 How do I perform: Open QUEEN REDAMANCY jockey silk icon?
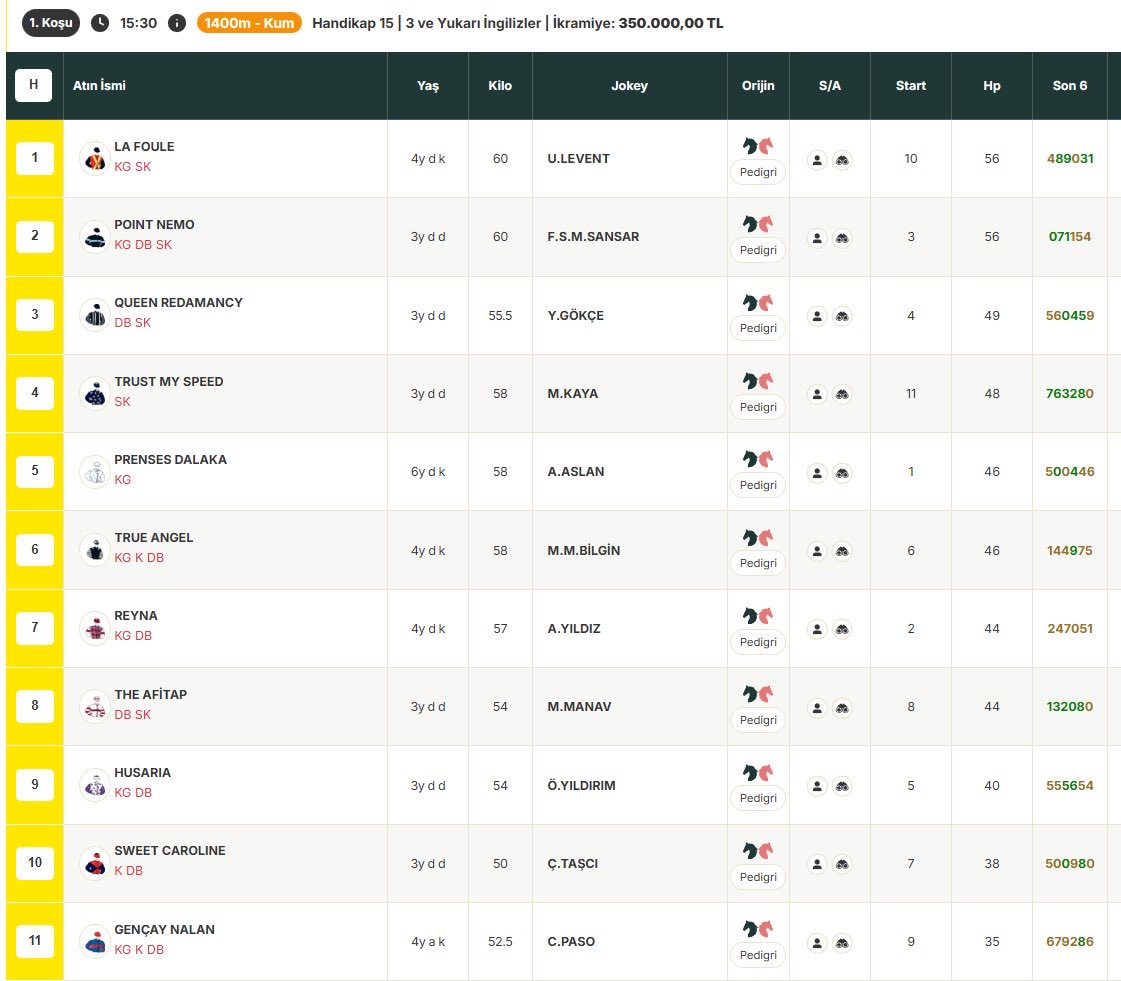tap(95, 315)
